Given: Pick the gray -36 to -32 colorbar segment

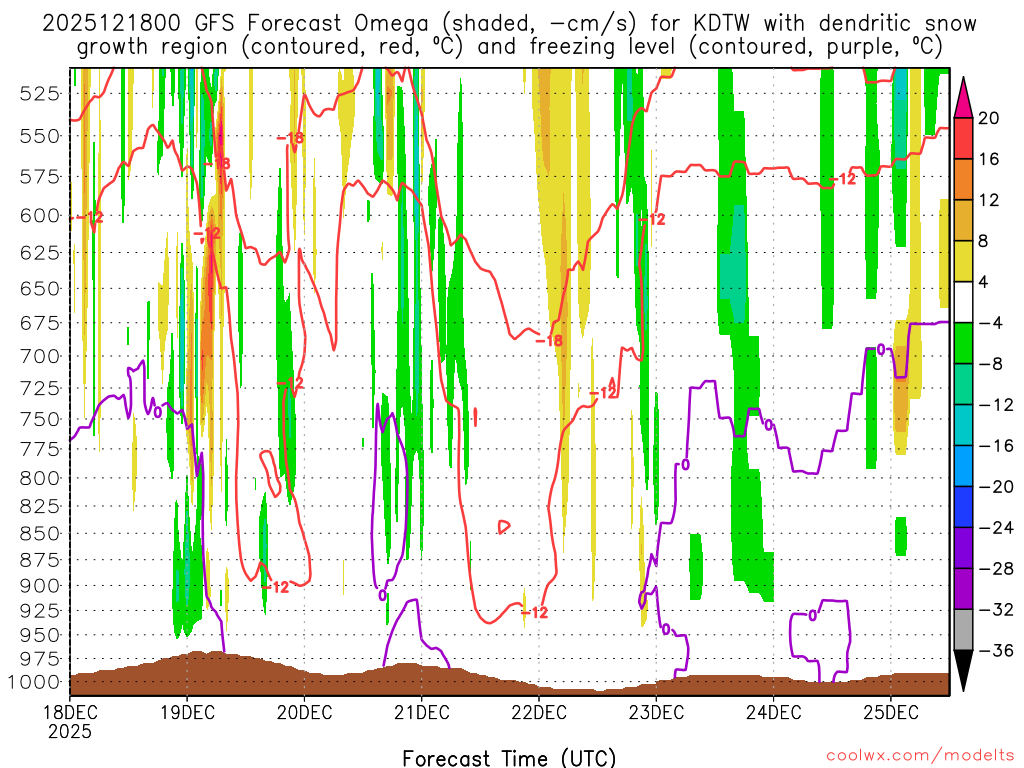Looking at the screenshot, I should click(x=963, y=630).
